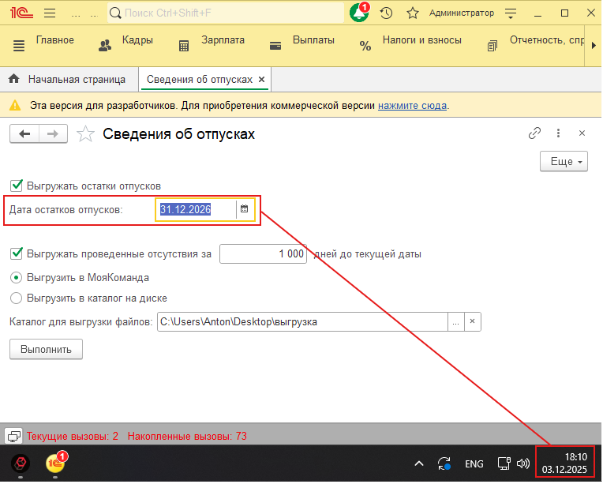Click the days count input field

pos(263,254)
